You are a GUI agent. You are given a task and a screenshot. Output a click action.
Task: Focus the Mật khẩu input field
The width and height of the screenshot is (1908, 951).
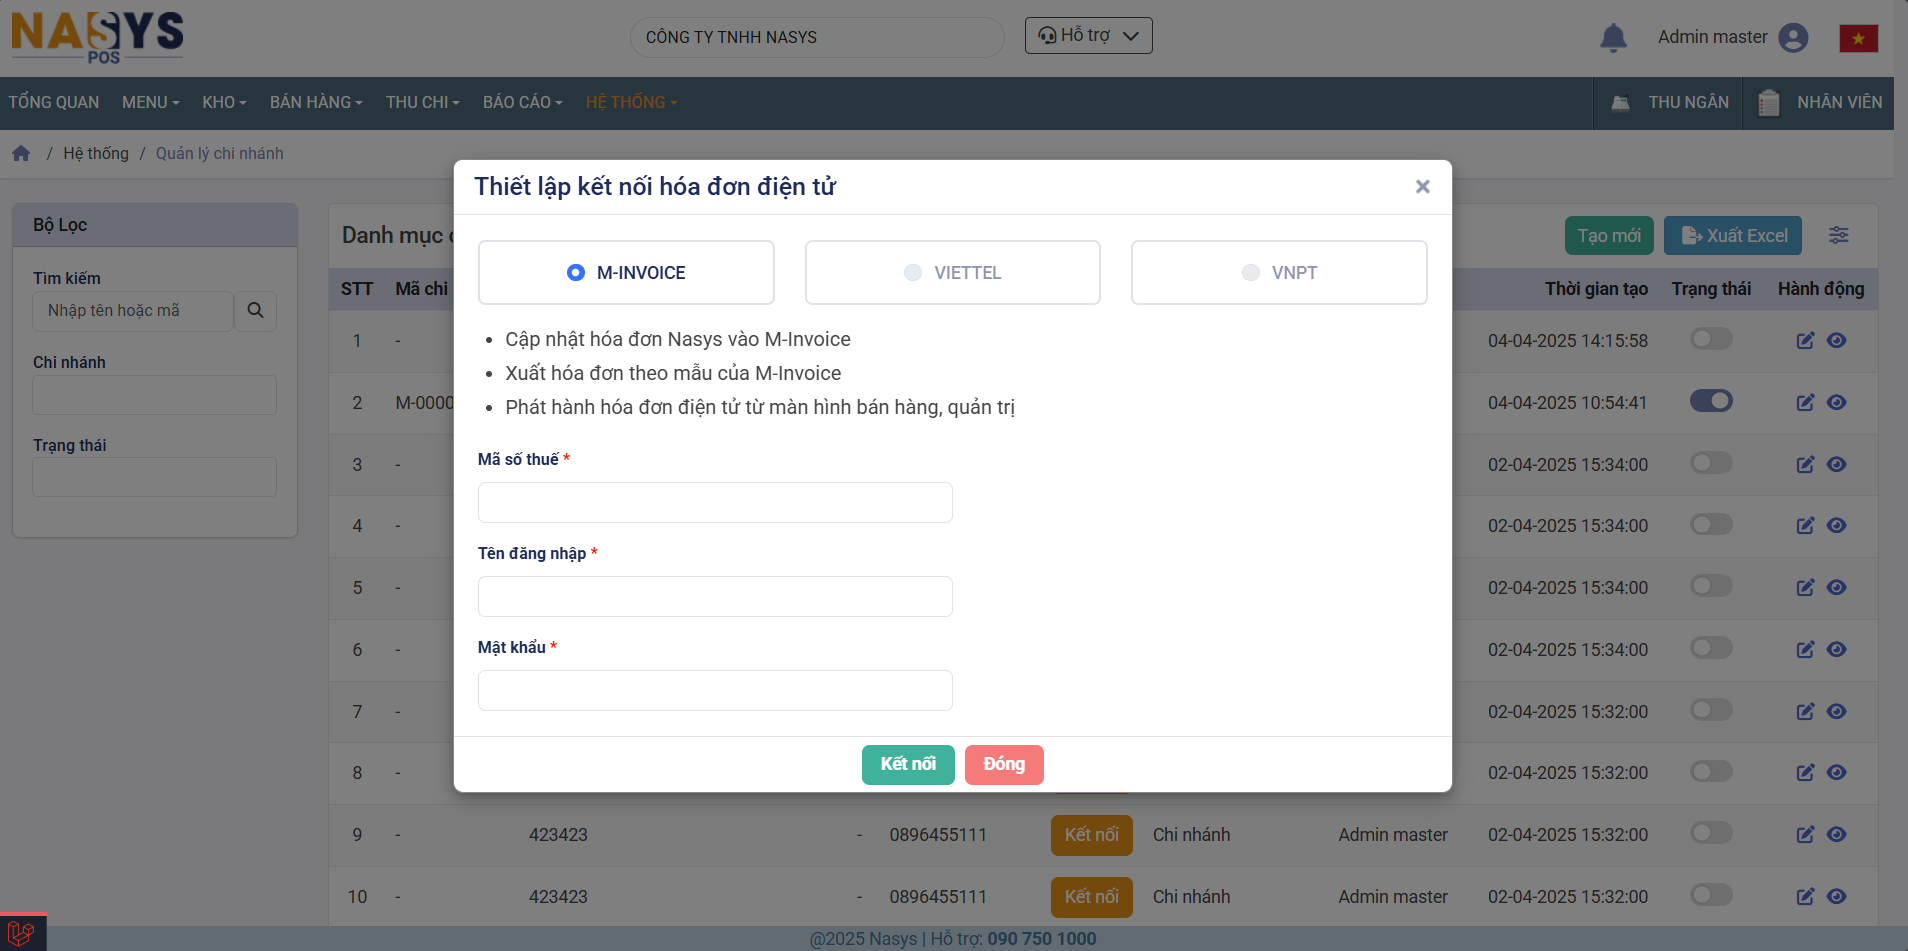[x=715, y=690]
